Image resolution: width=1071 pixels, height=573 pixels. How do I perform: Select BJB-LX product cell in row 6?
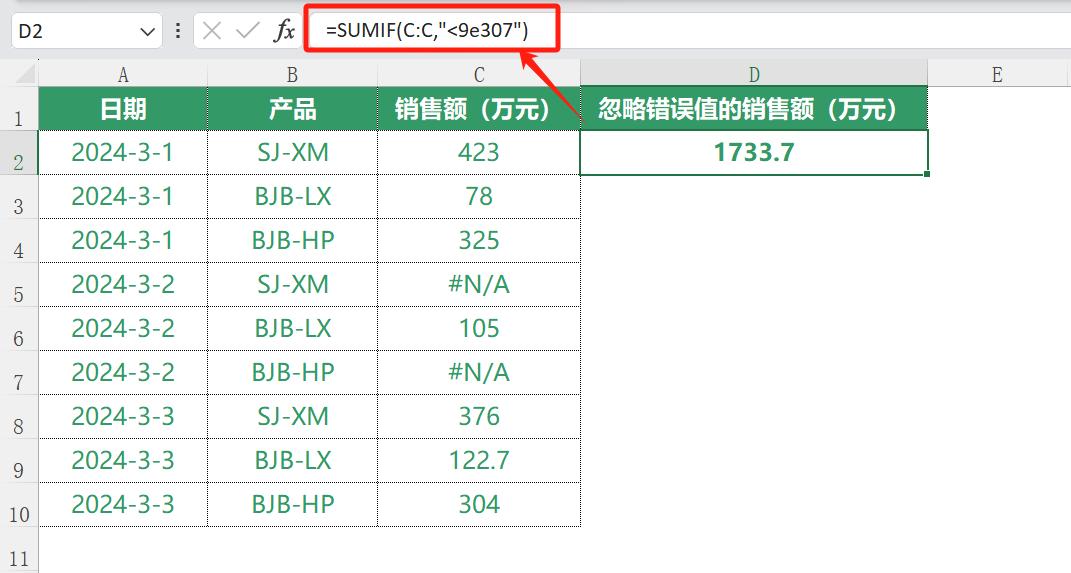coord(292,329)
